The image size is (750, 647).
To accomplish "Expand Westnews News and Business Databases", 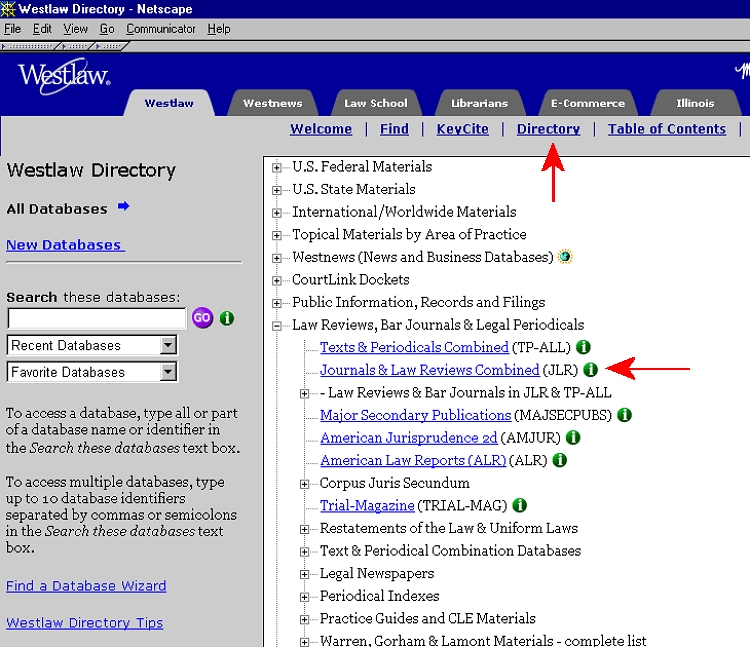I will point(276,258).
